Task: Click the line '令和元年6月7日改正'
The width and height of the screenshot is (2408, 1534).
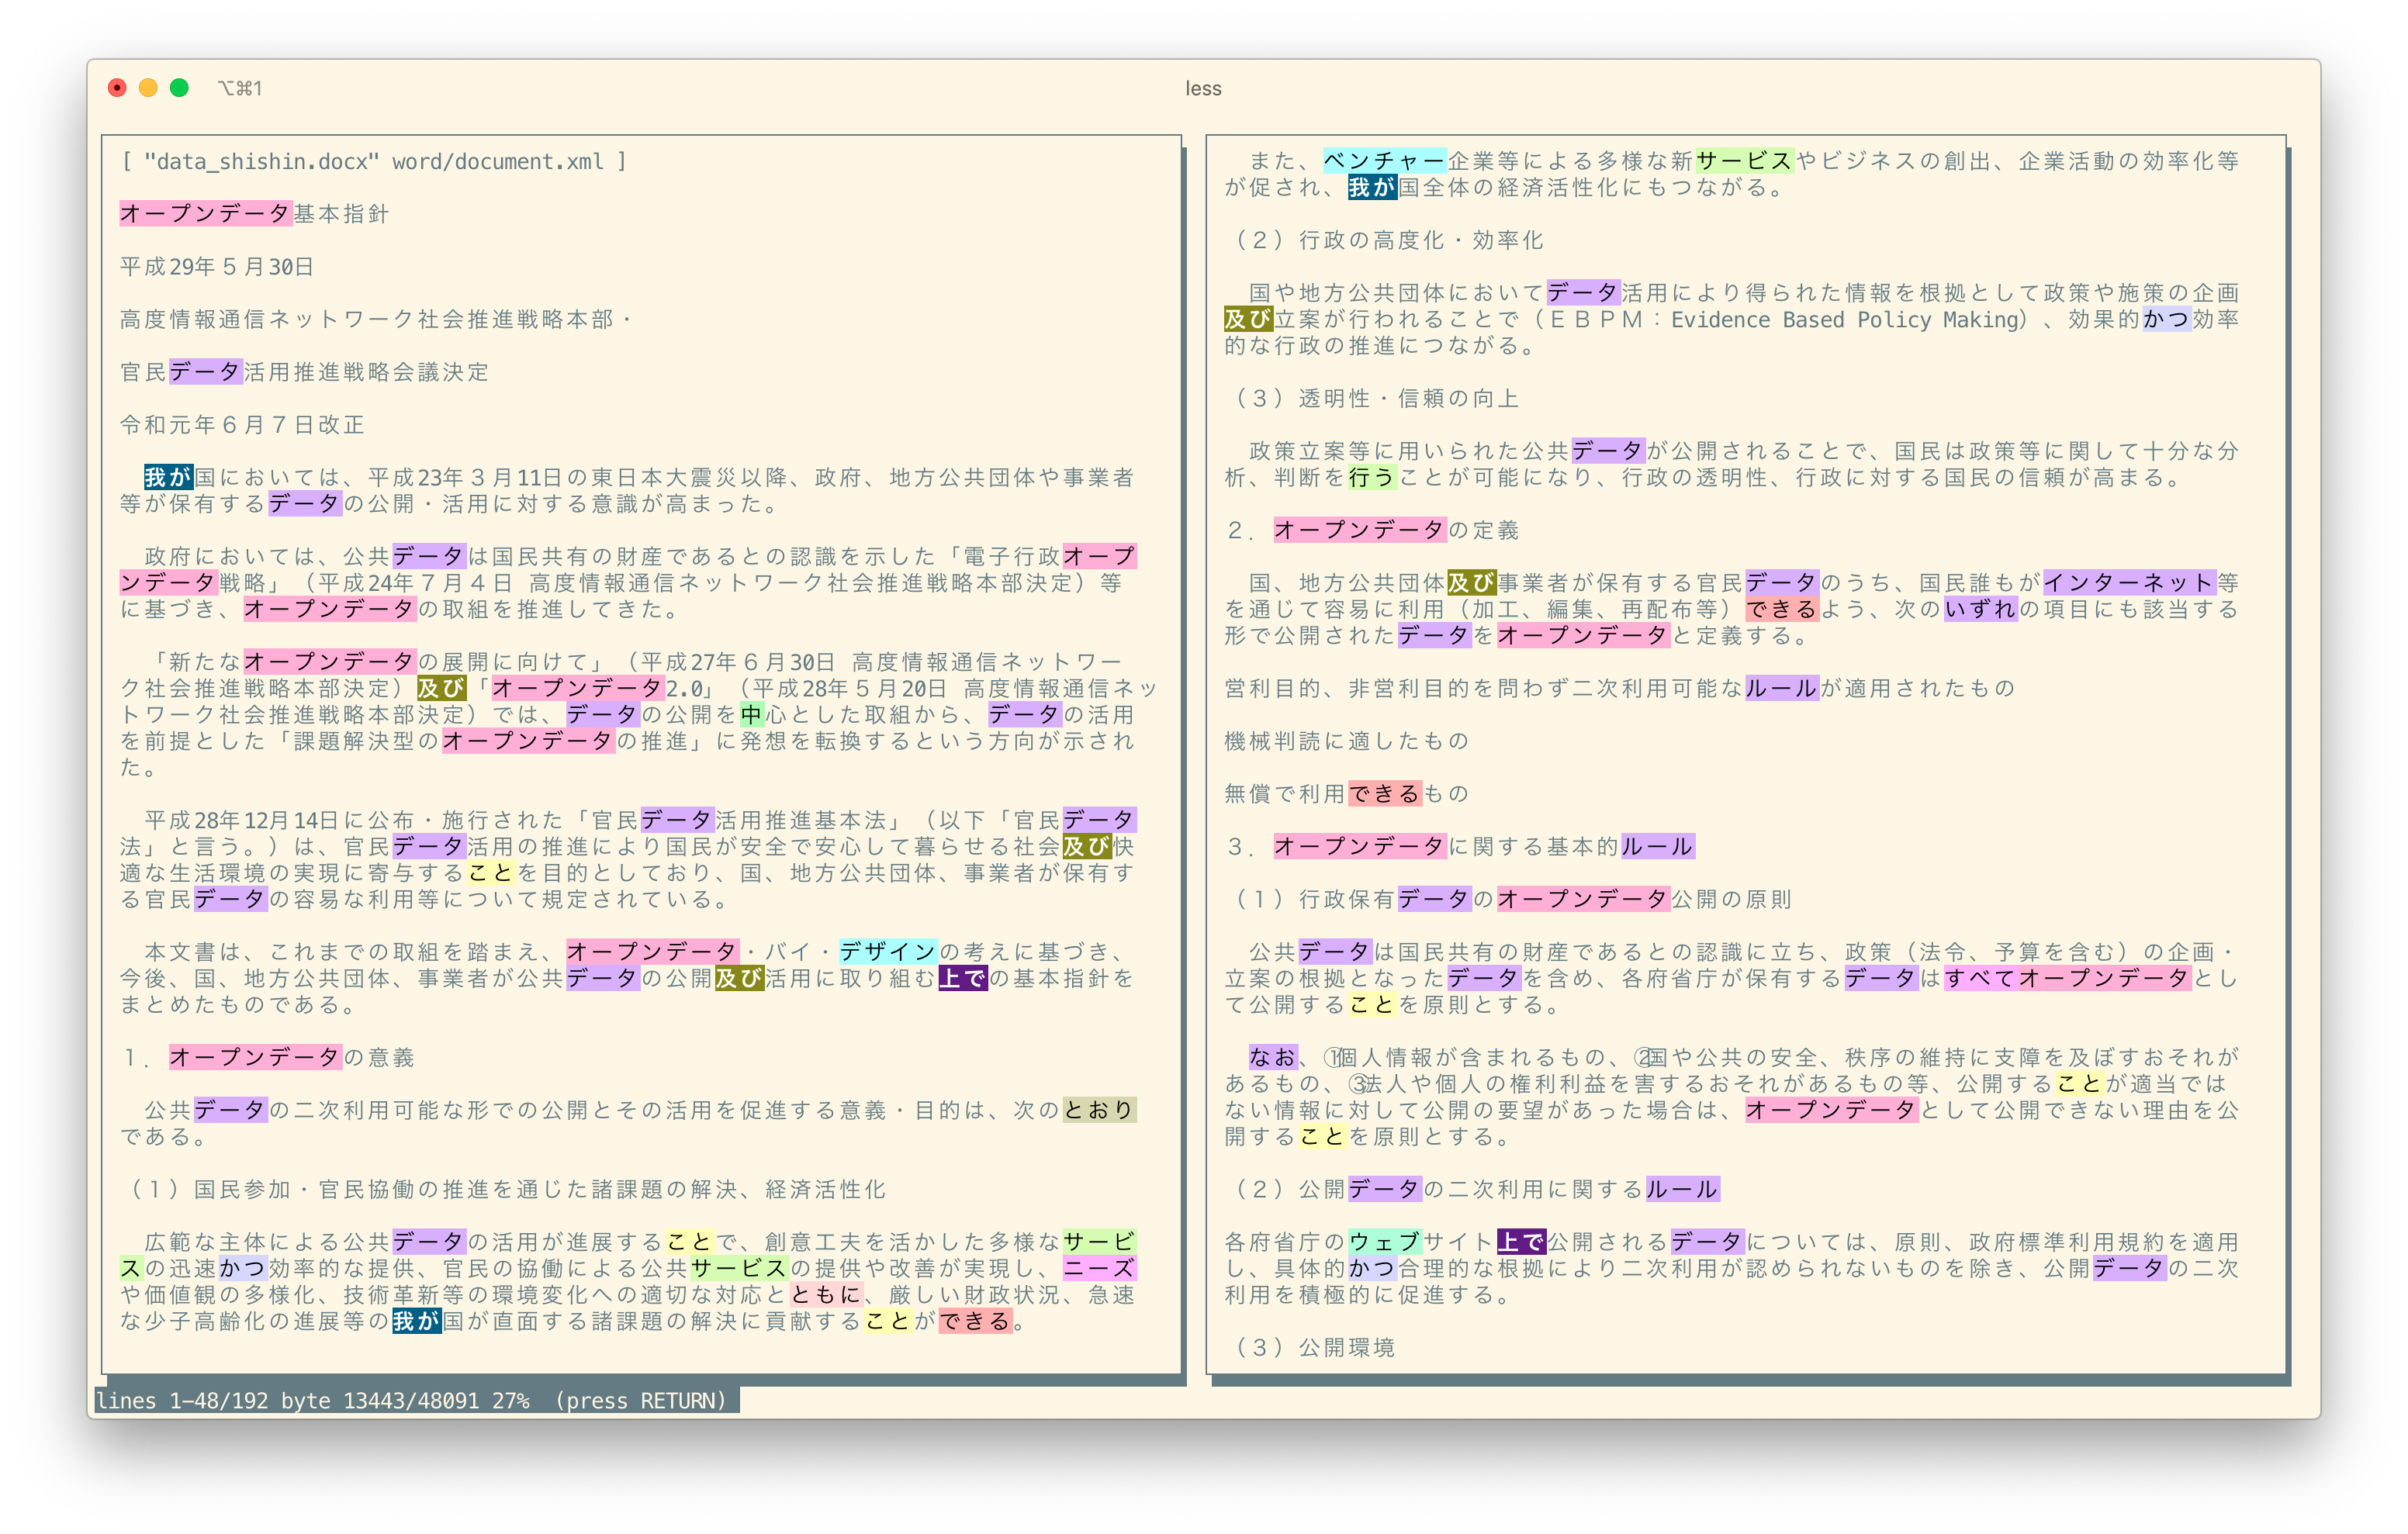Action: click(x=242, y=425)
